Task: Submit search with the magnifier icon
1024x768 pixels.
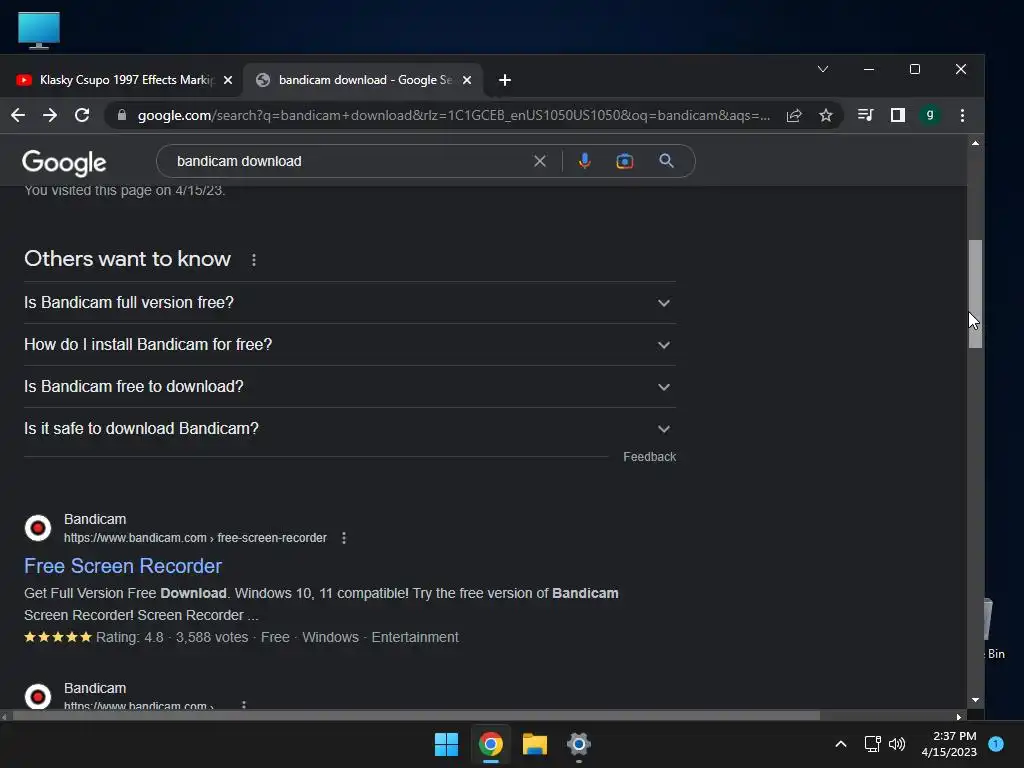Action: (666, 161)
